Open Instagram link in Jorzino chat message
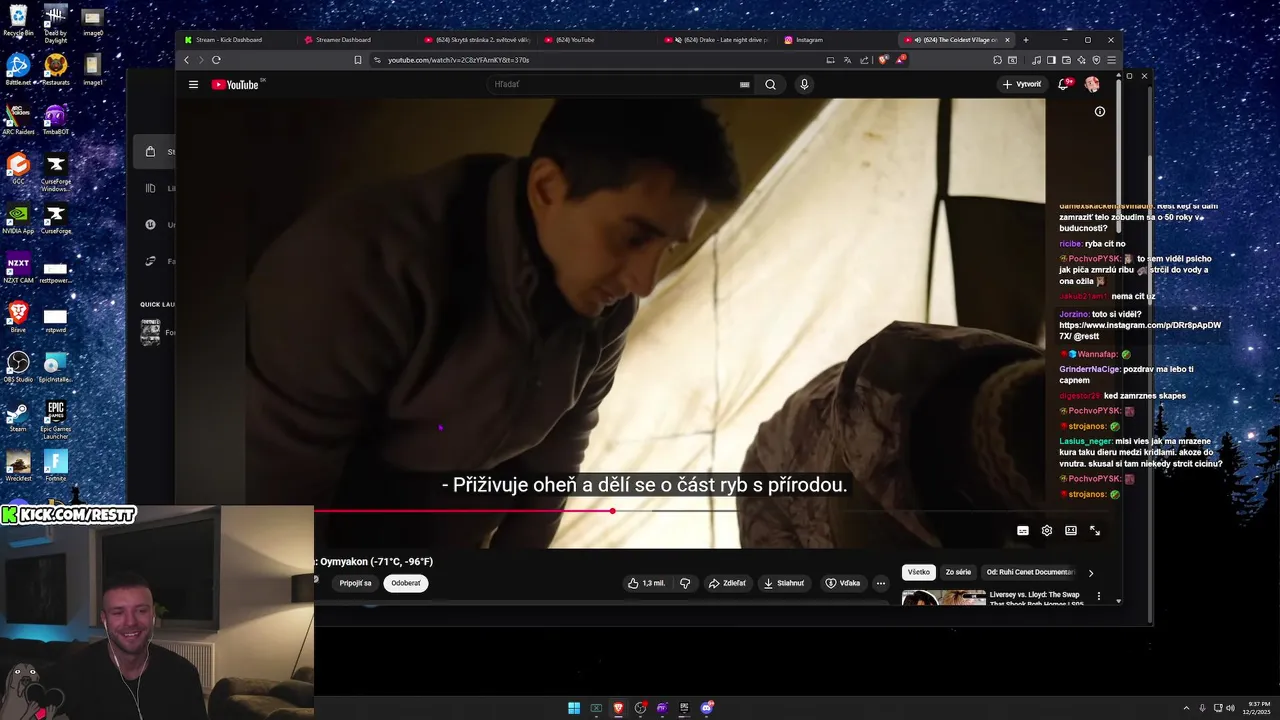The width and height of the screenshot is (1280, 720). 1140,331
